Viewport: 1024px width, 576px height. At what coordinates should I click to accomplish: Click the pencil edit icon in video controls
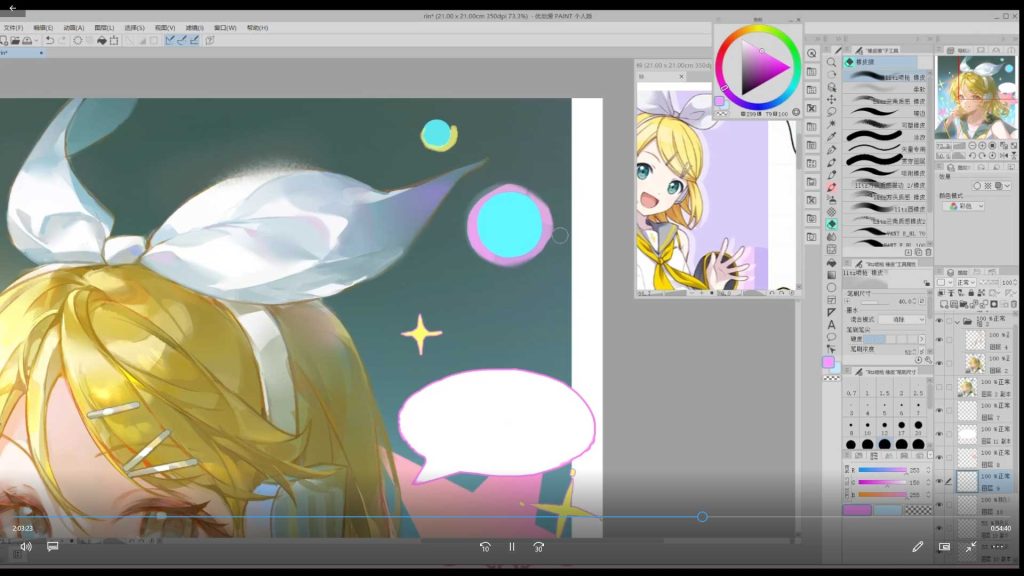click(x=918, y=547)
